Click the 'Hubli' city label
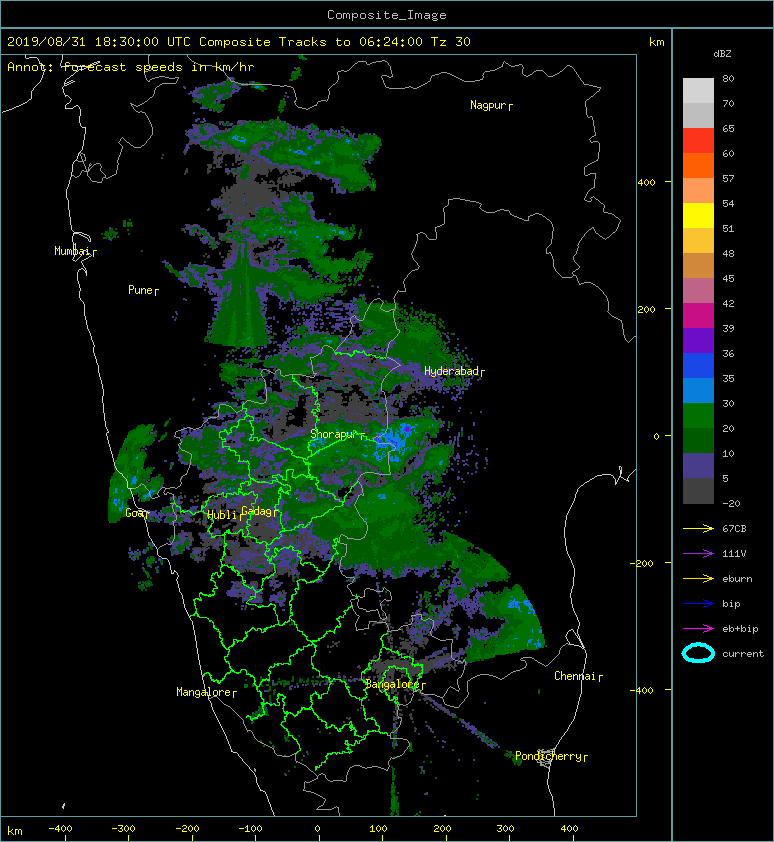774x842 pixels. (x=223, y=516)
